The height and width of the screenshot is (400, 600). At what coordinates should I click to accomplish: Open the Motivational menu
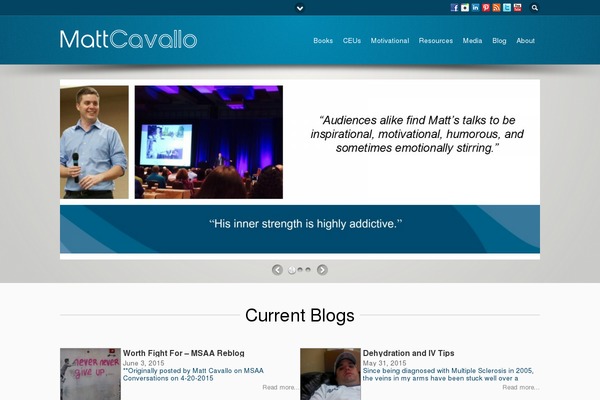tap(390, 41)
